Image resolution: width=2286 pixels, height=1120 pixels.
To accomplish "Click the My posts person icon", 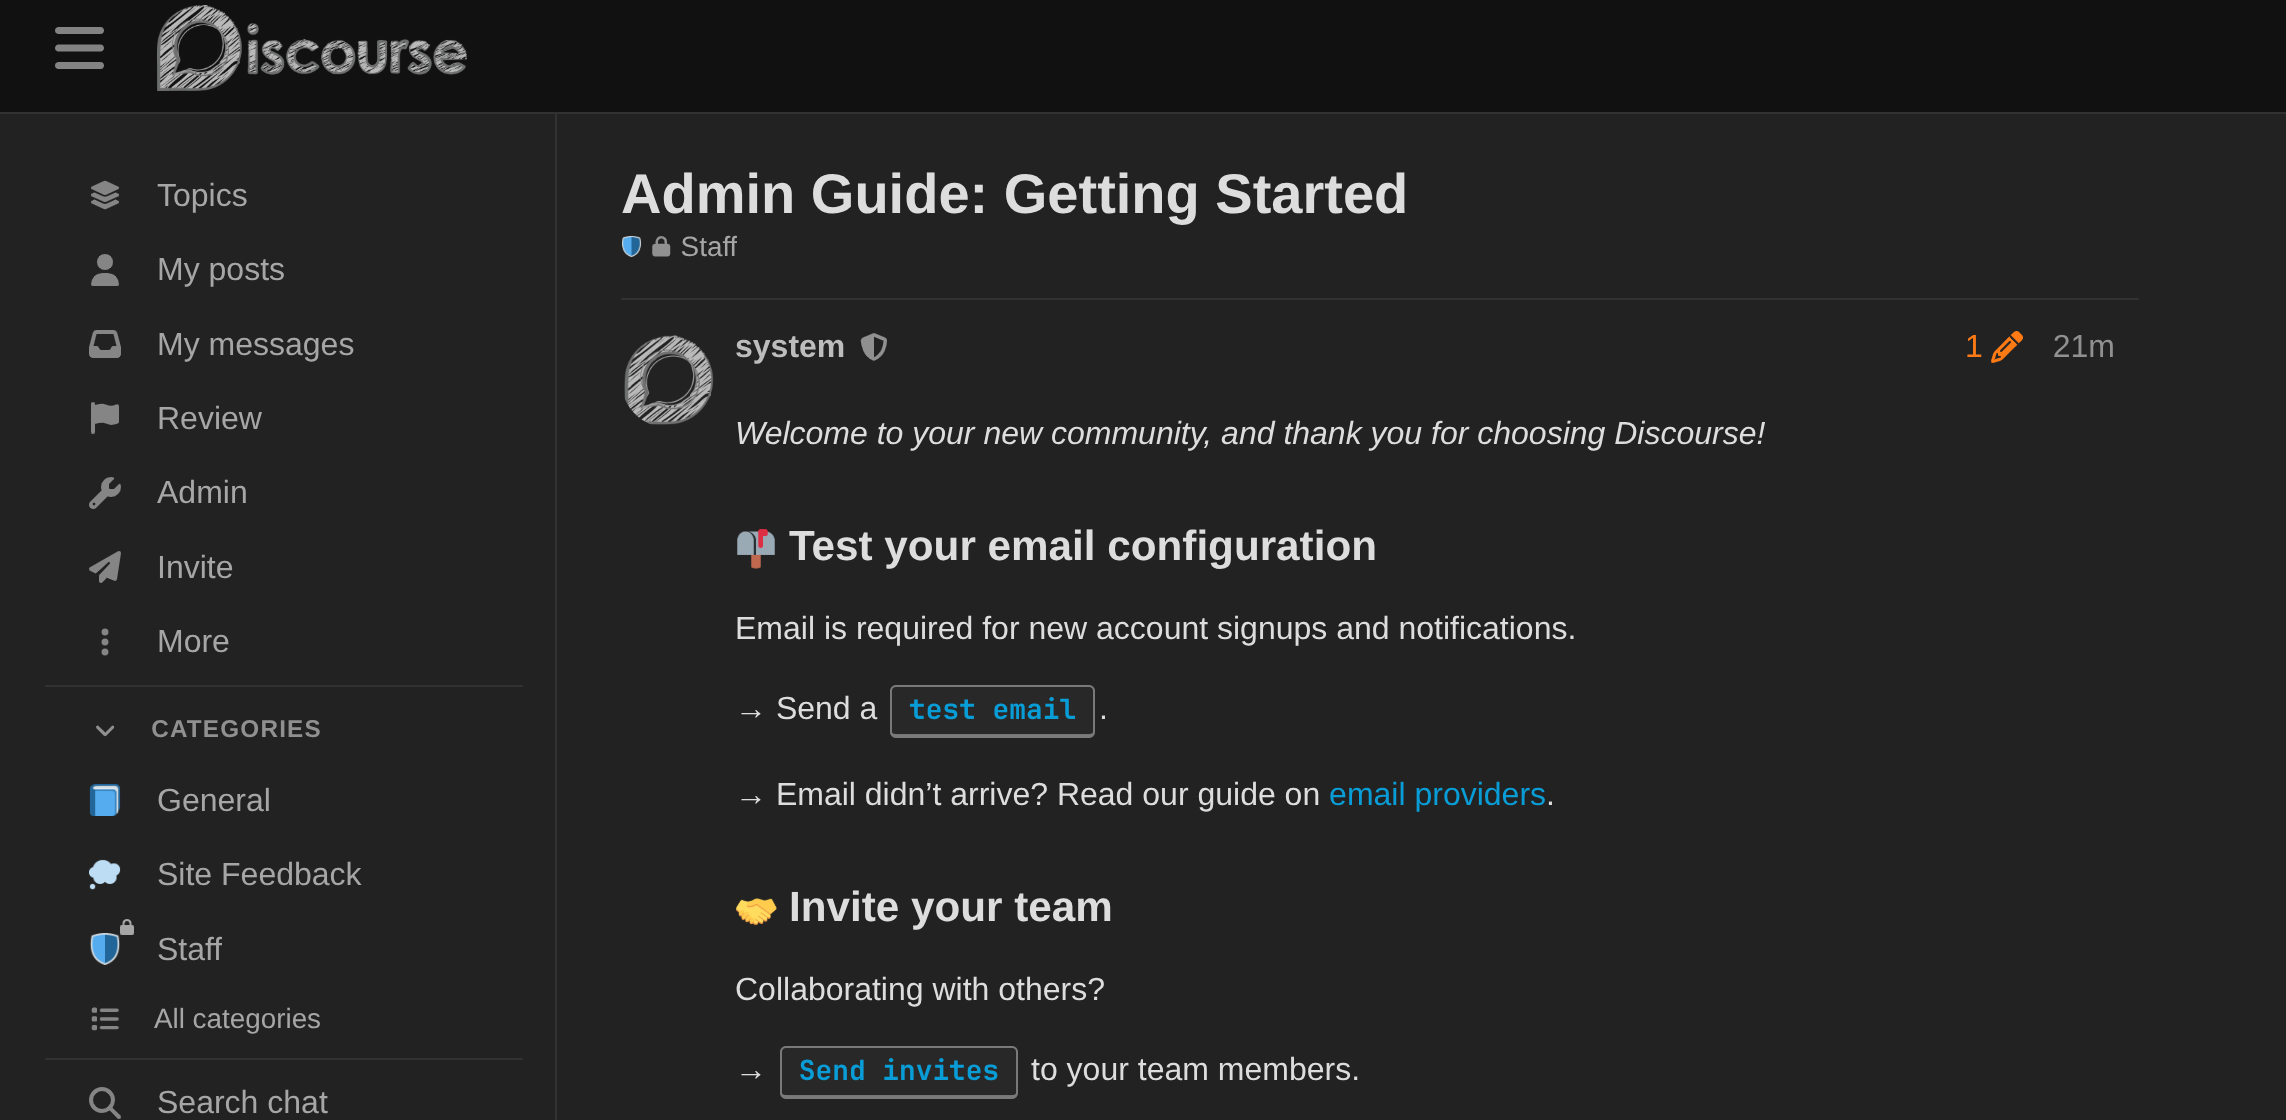I will [105, 268].
